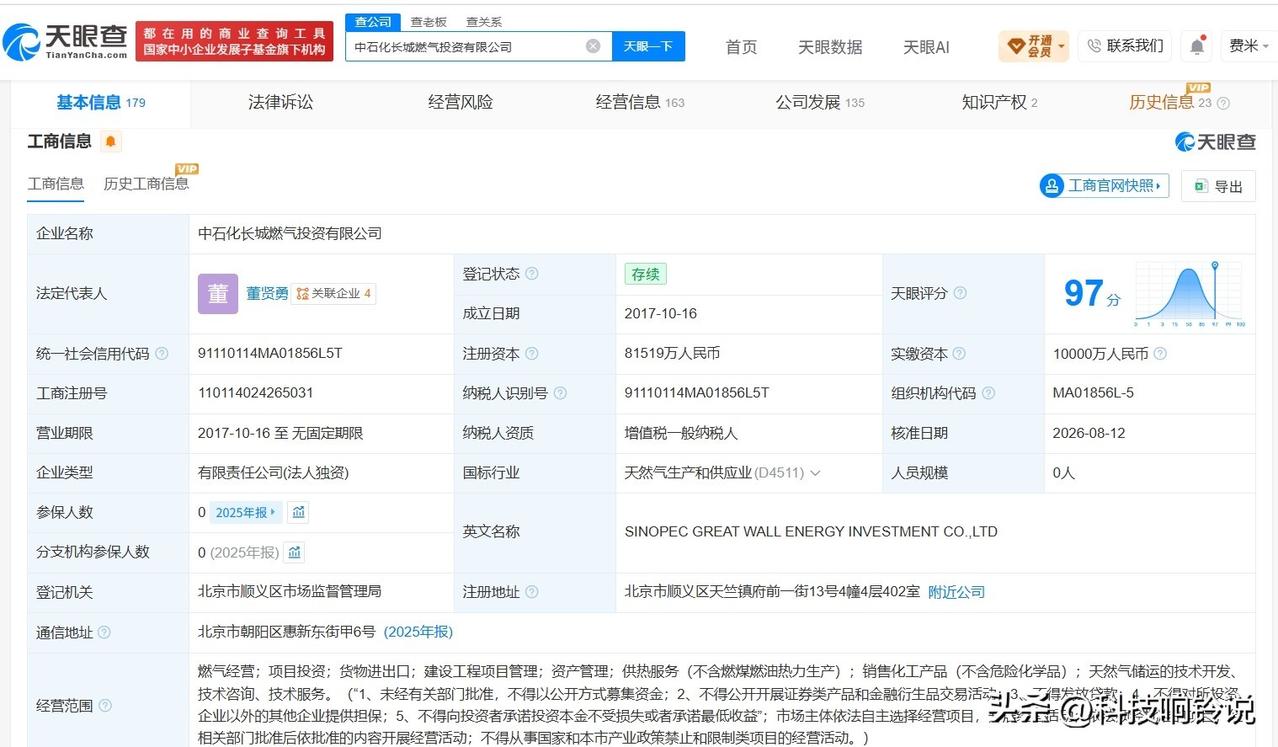Switch to 公司发展 tab
The height and width of the screenshot is (747, 1278).
click(x=820, y=102)
